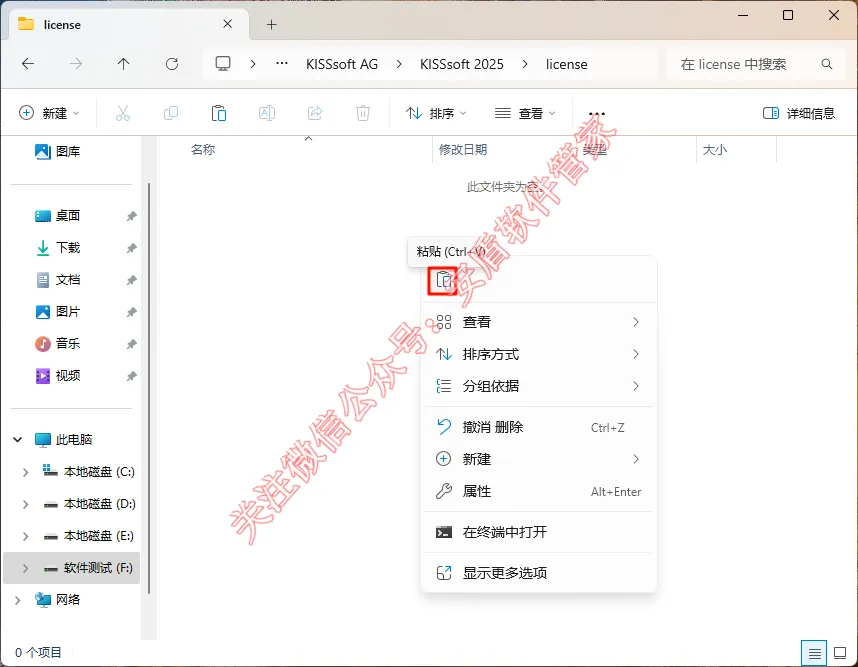This screenshot has width=858, height=667.
Task: Click the pin icon next to 下载
Action: [x=131, y=248]
